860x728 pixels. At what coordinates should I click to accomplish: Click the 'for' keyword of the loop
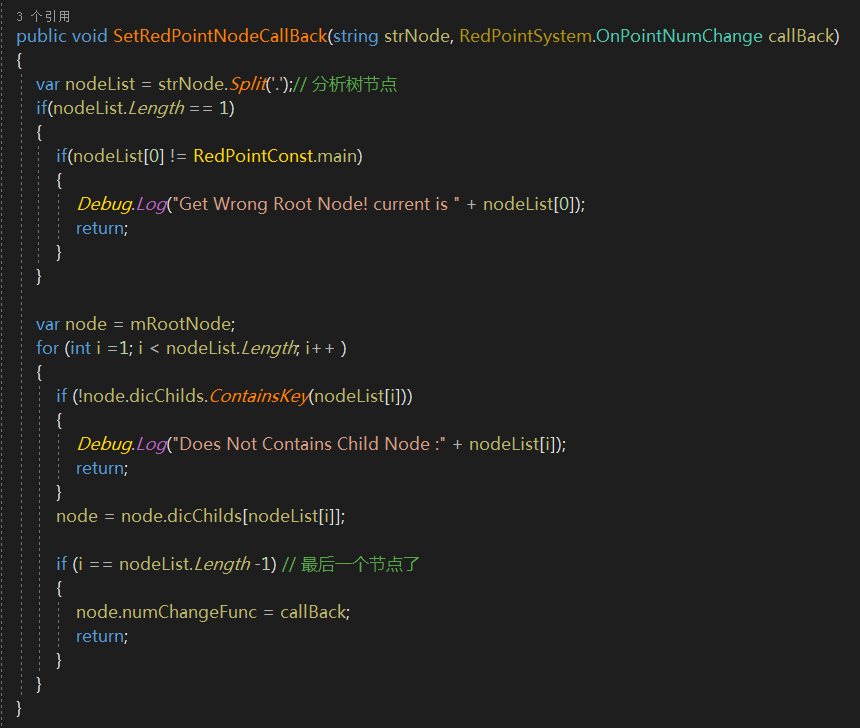click(x=47, y=348)
